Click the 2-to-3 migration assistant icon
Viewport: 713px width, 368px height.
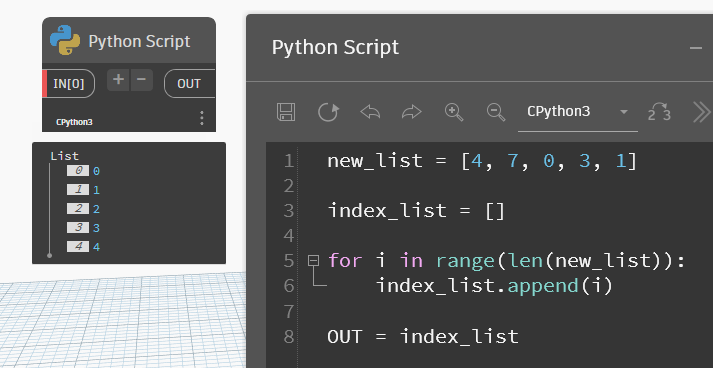tap(659, 112)
